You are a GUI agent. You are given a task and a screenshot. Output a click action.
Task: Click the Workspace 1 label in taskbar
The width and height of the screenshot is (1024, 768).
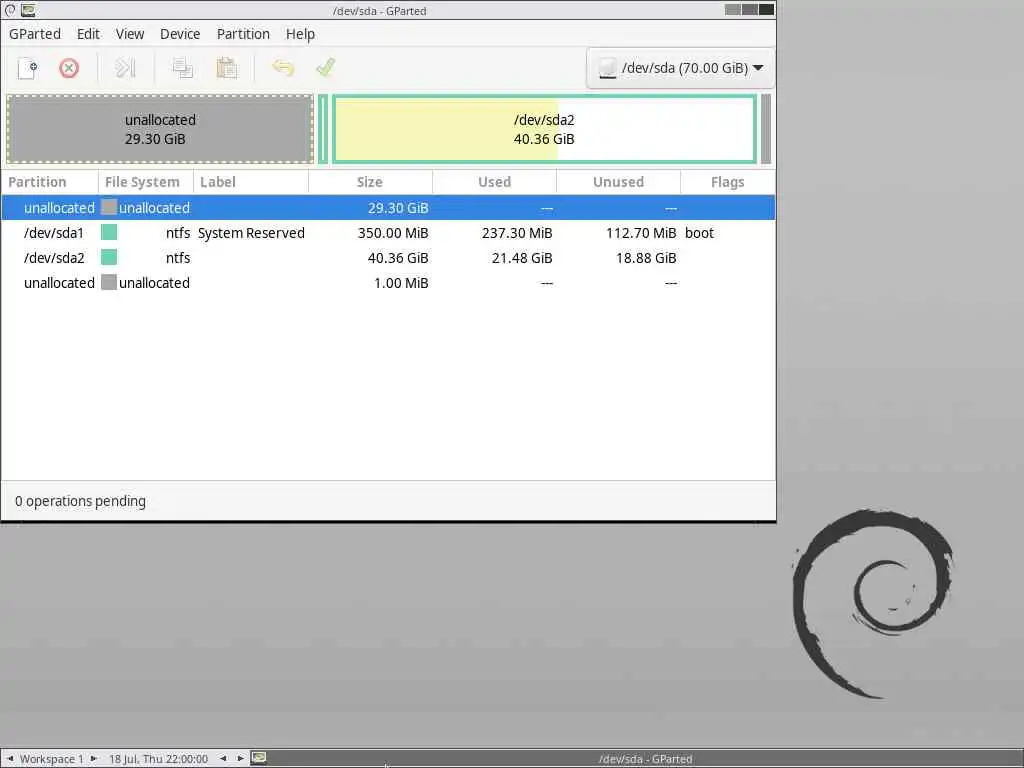[52, 759]
